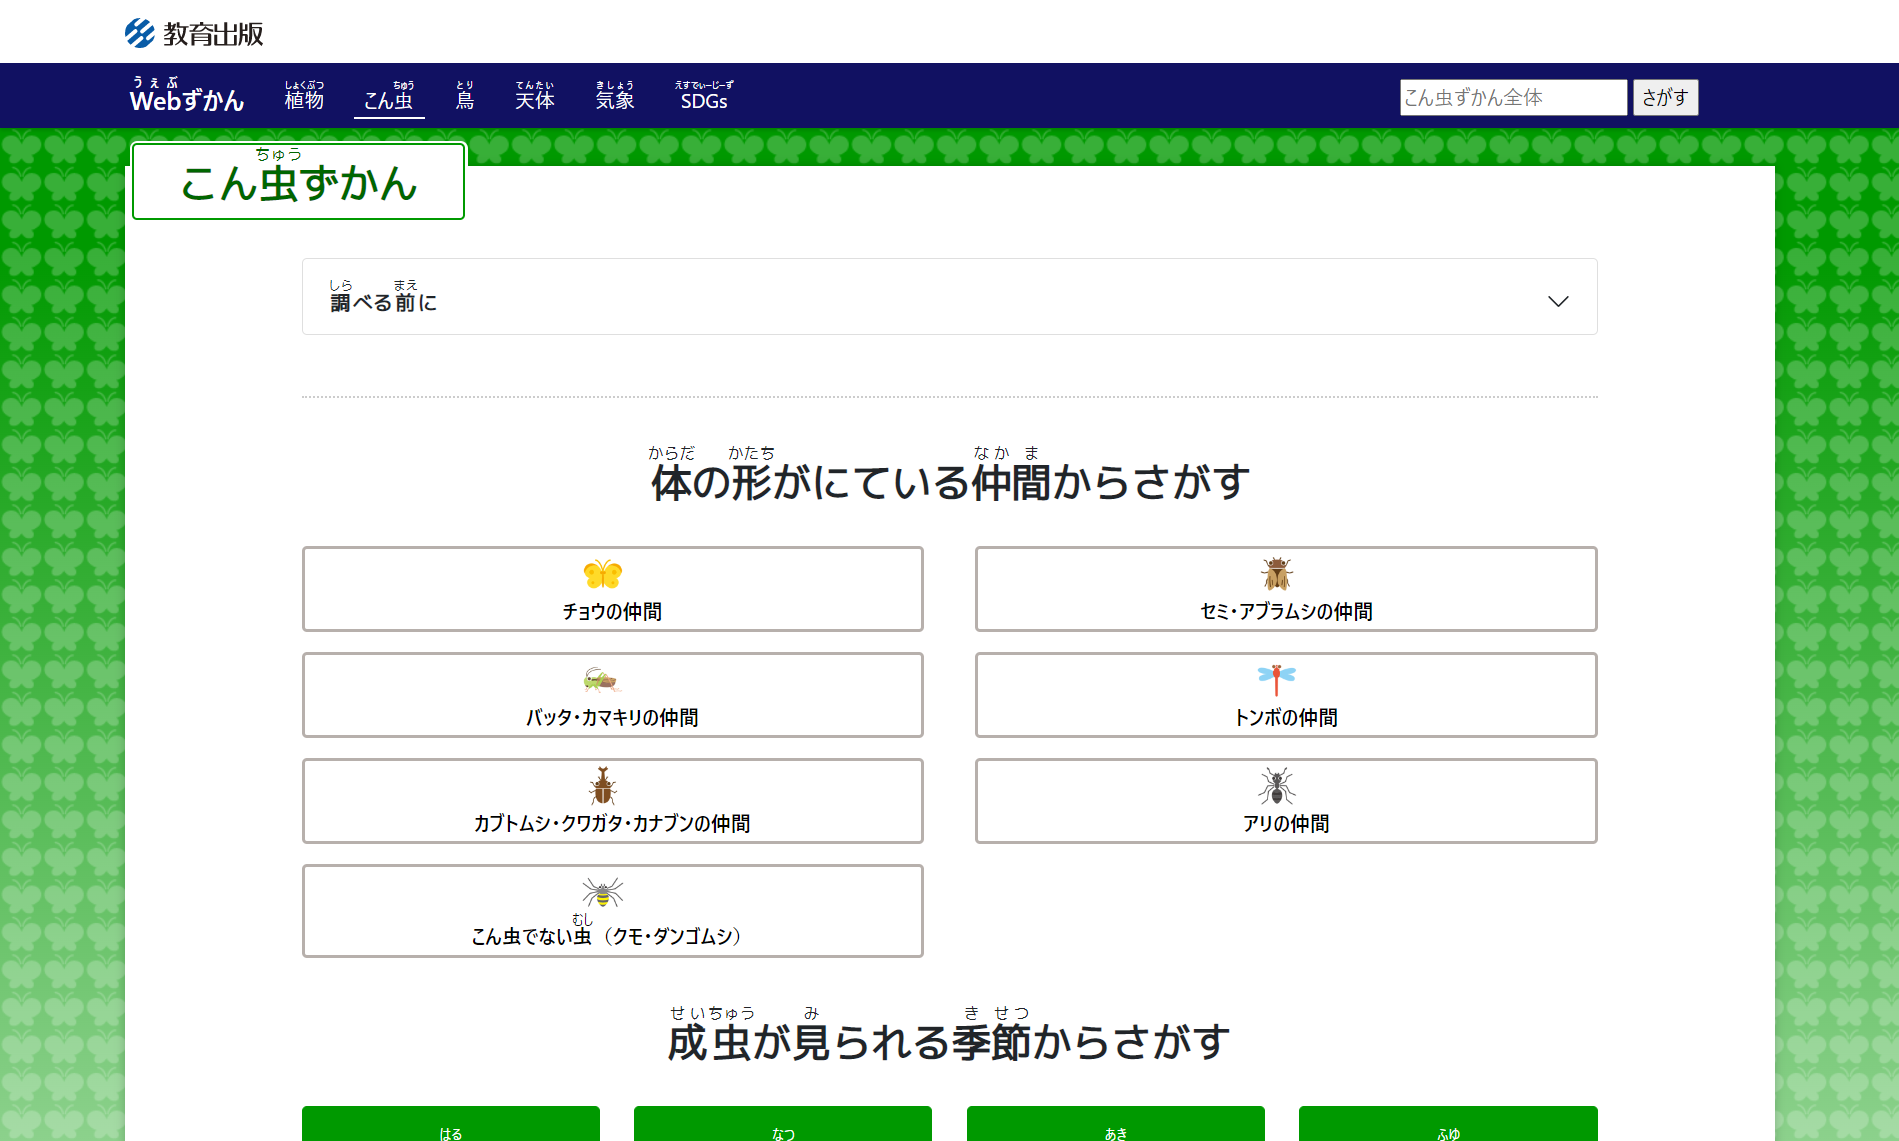The width and height of the screenshot is (1899, 1141).
Task: Go to Webずかん home
Action: [x=187, y=95]
